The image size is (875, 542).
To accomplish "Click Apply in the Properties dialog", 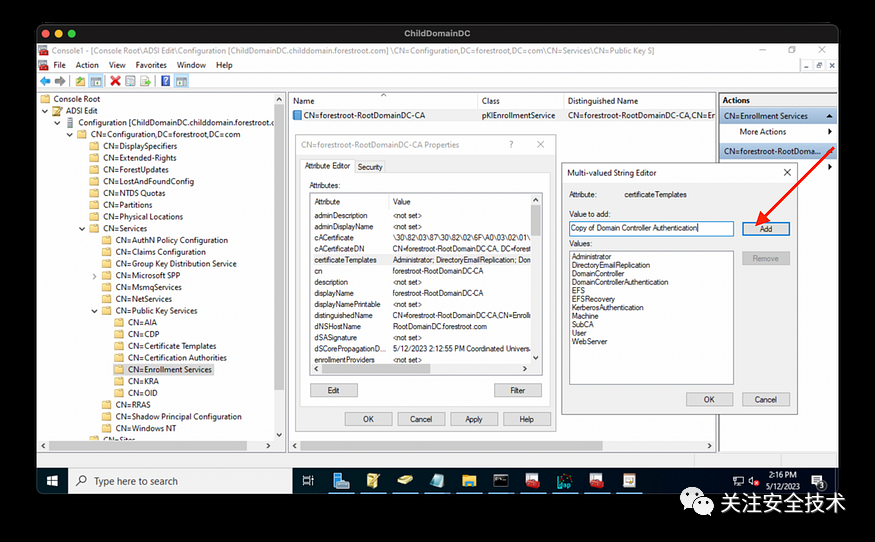I will pyautogui.click(x=473, y=419).
